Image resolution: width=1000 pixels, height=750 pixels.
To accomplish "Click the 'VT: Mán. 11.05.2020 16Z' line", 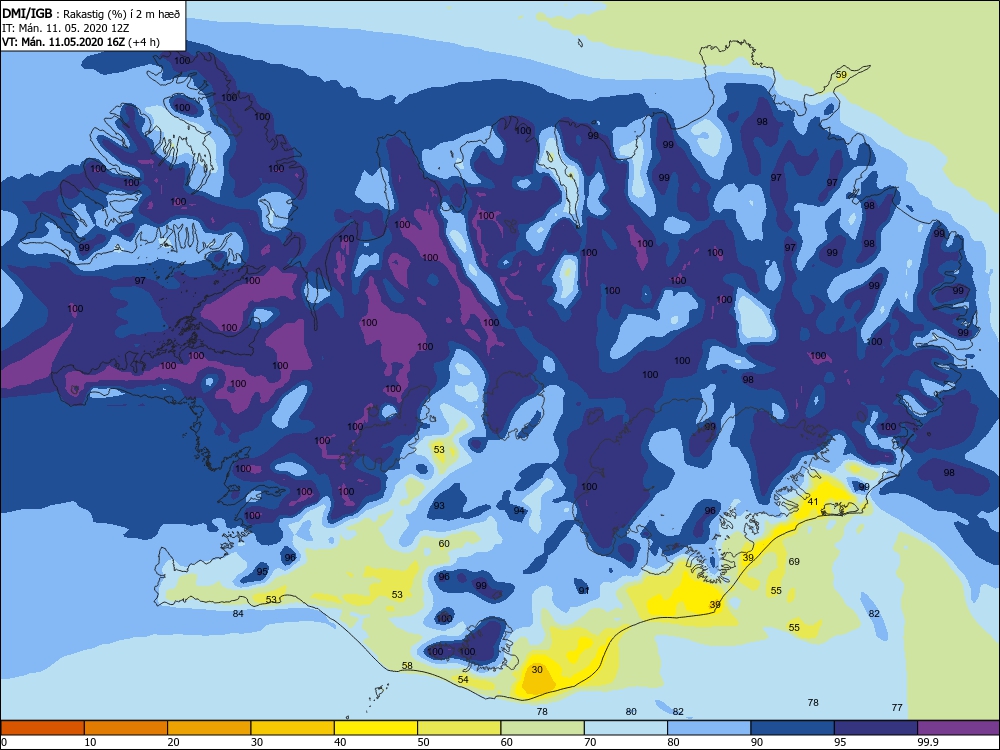I will pyautogui.click(x=81, y=42).
